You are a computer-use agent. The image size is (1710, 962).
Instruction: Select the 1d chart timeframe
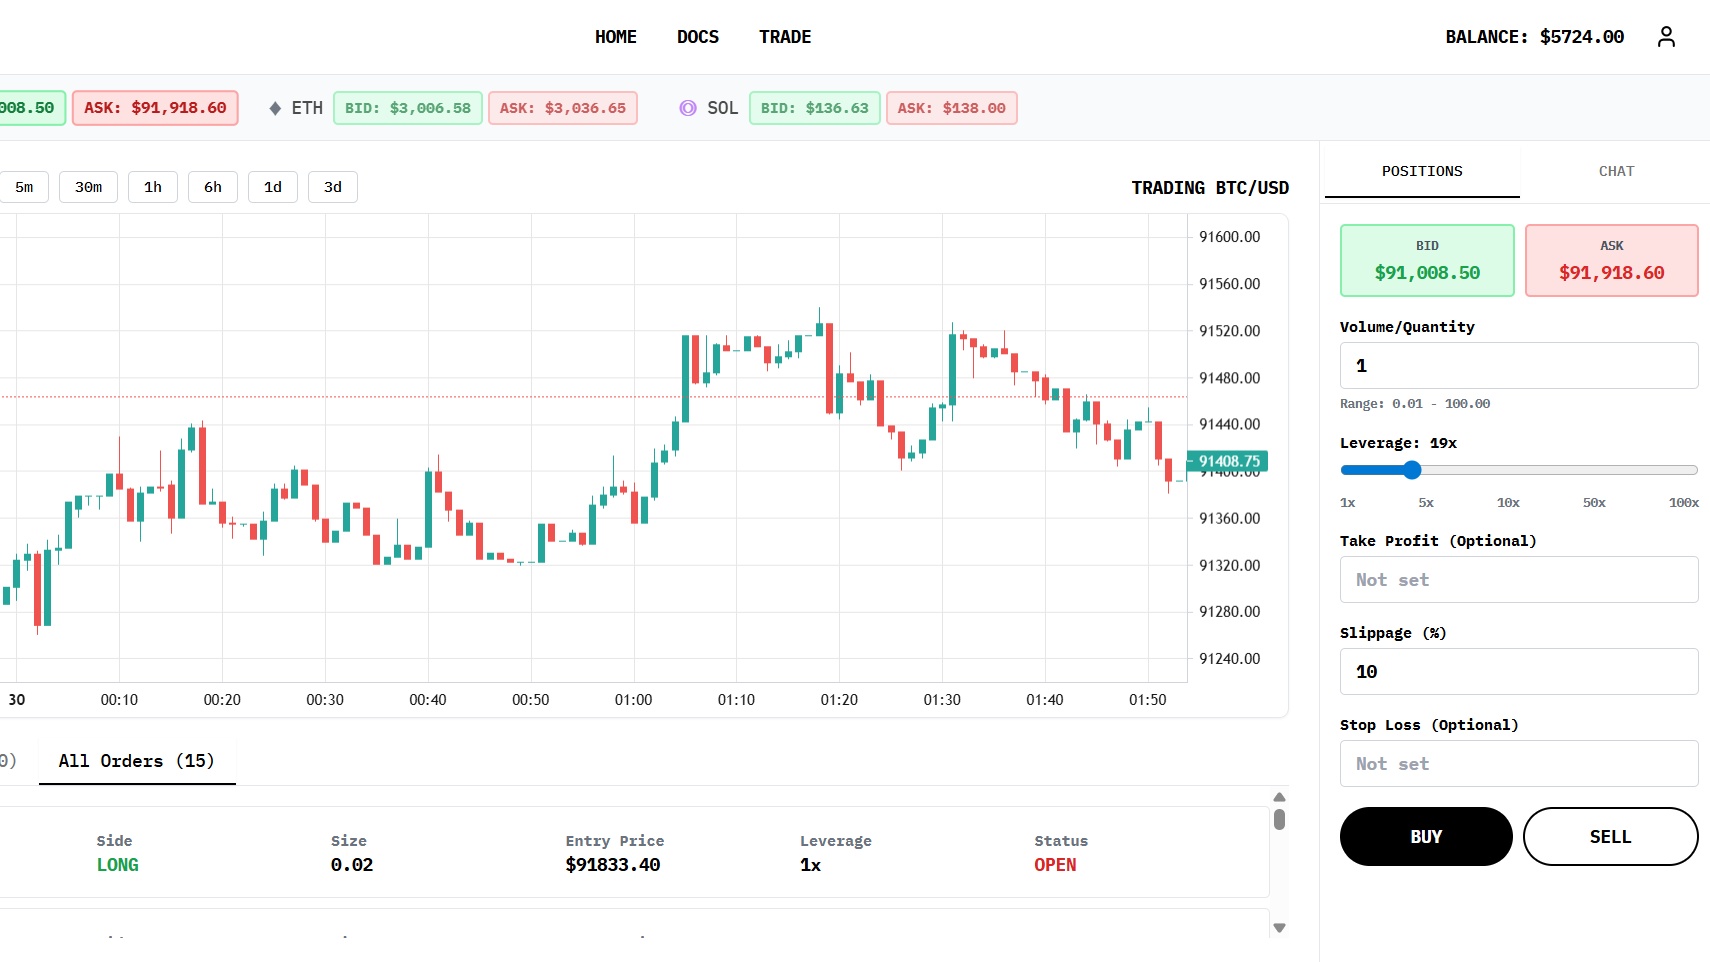pyautogui.click(x=273, y=187)
